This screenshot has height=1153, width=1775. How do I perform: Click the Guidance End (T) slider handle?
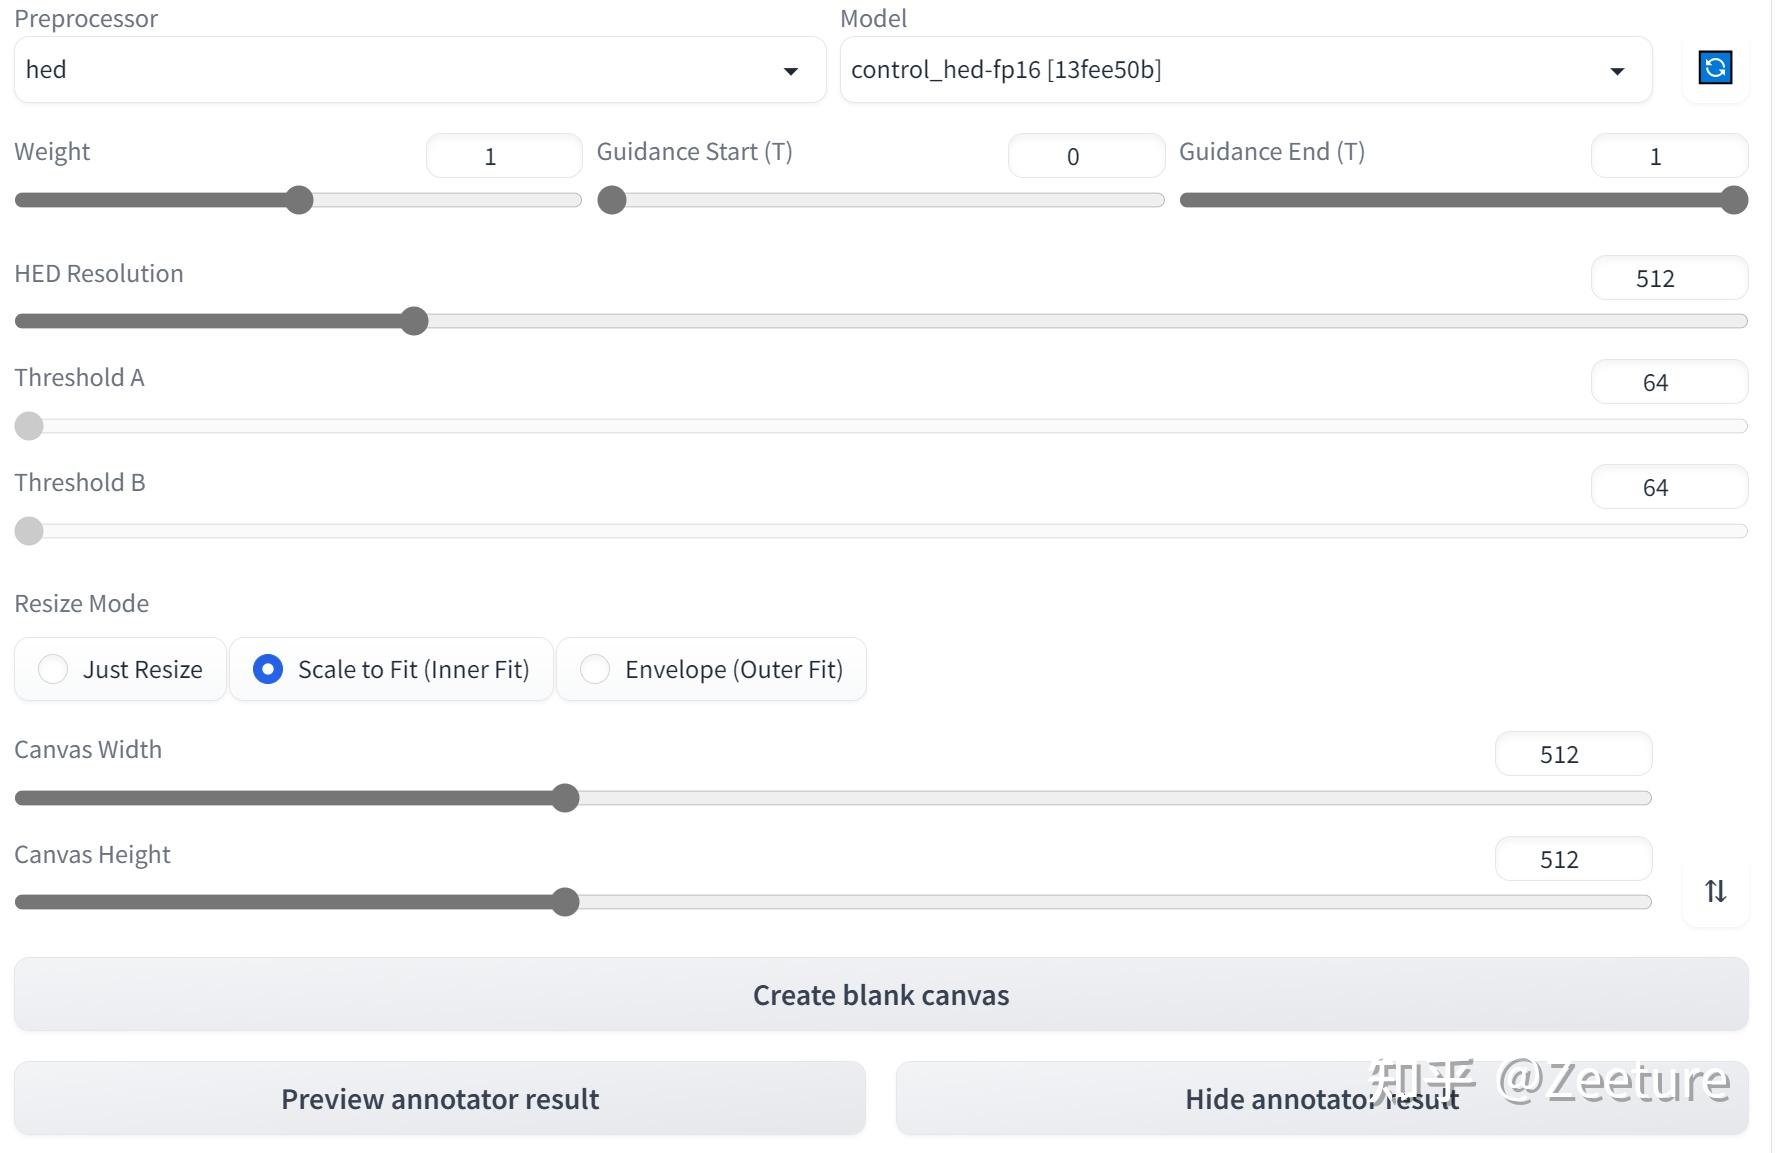1734,200
